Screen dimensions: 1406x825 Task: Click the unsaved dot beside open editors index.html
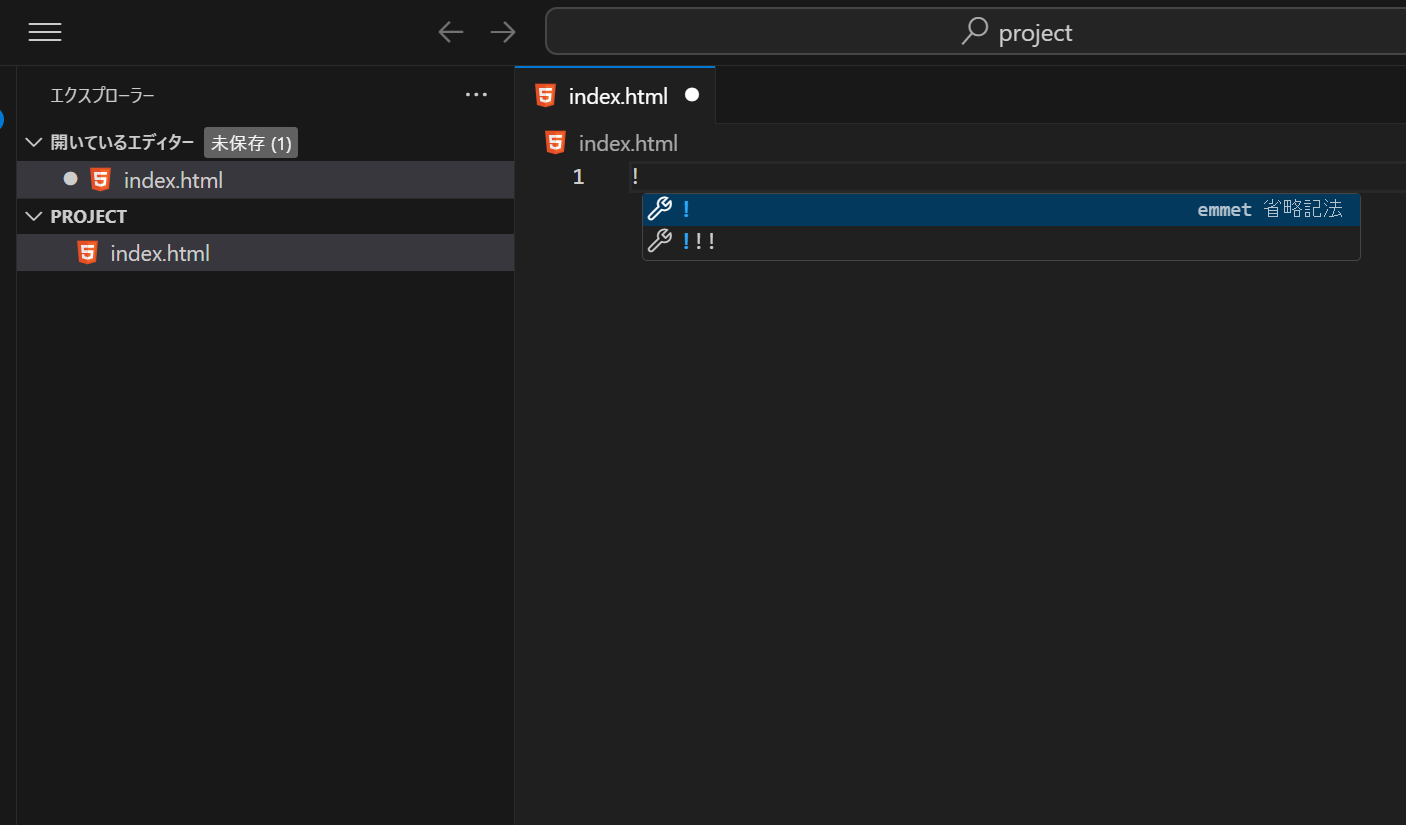pos(70,179)
